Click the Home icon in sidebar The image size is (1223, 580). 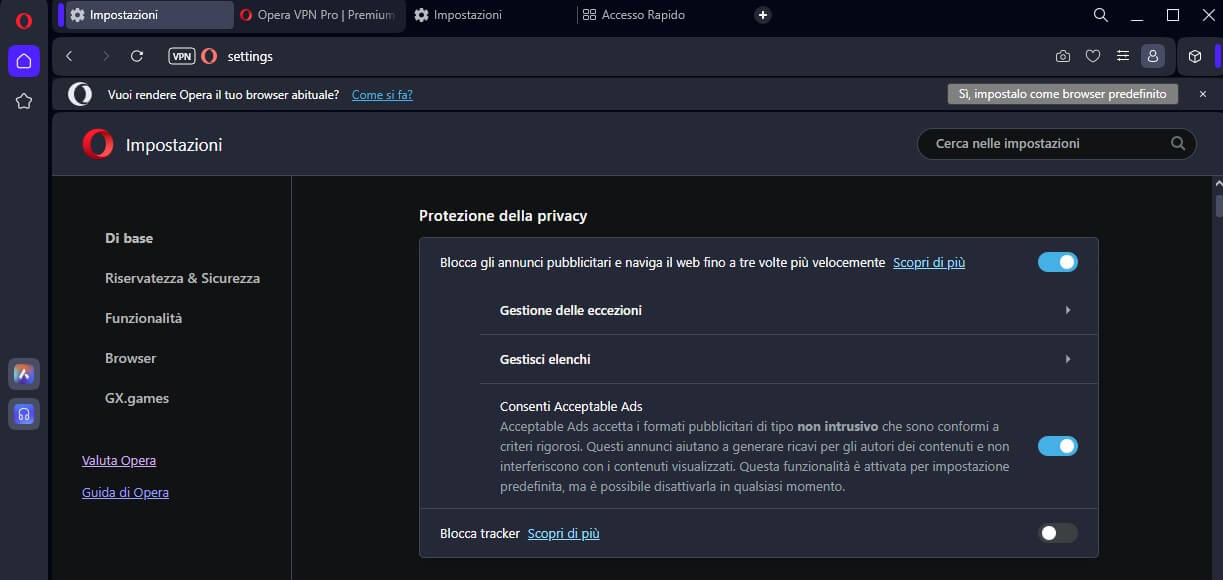click(x=24, y=61)
